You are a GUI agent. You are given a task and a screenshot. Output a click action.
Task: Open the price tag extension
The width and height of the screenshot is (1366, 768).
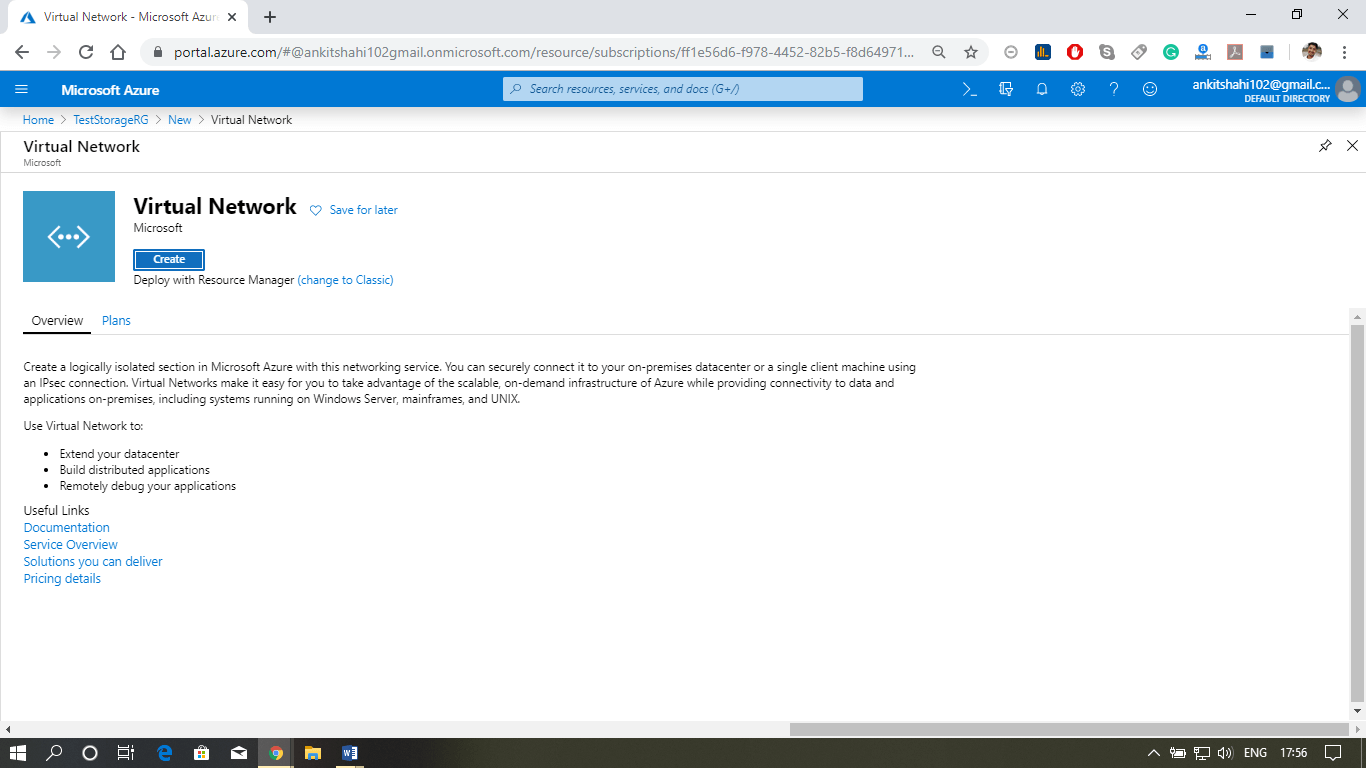(x=1139, y=52)
